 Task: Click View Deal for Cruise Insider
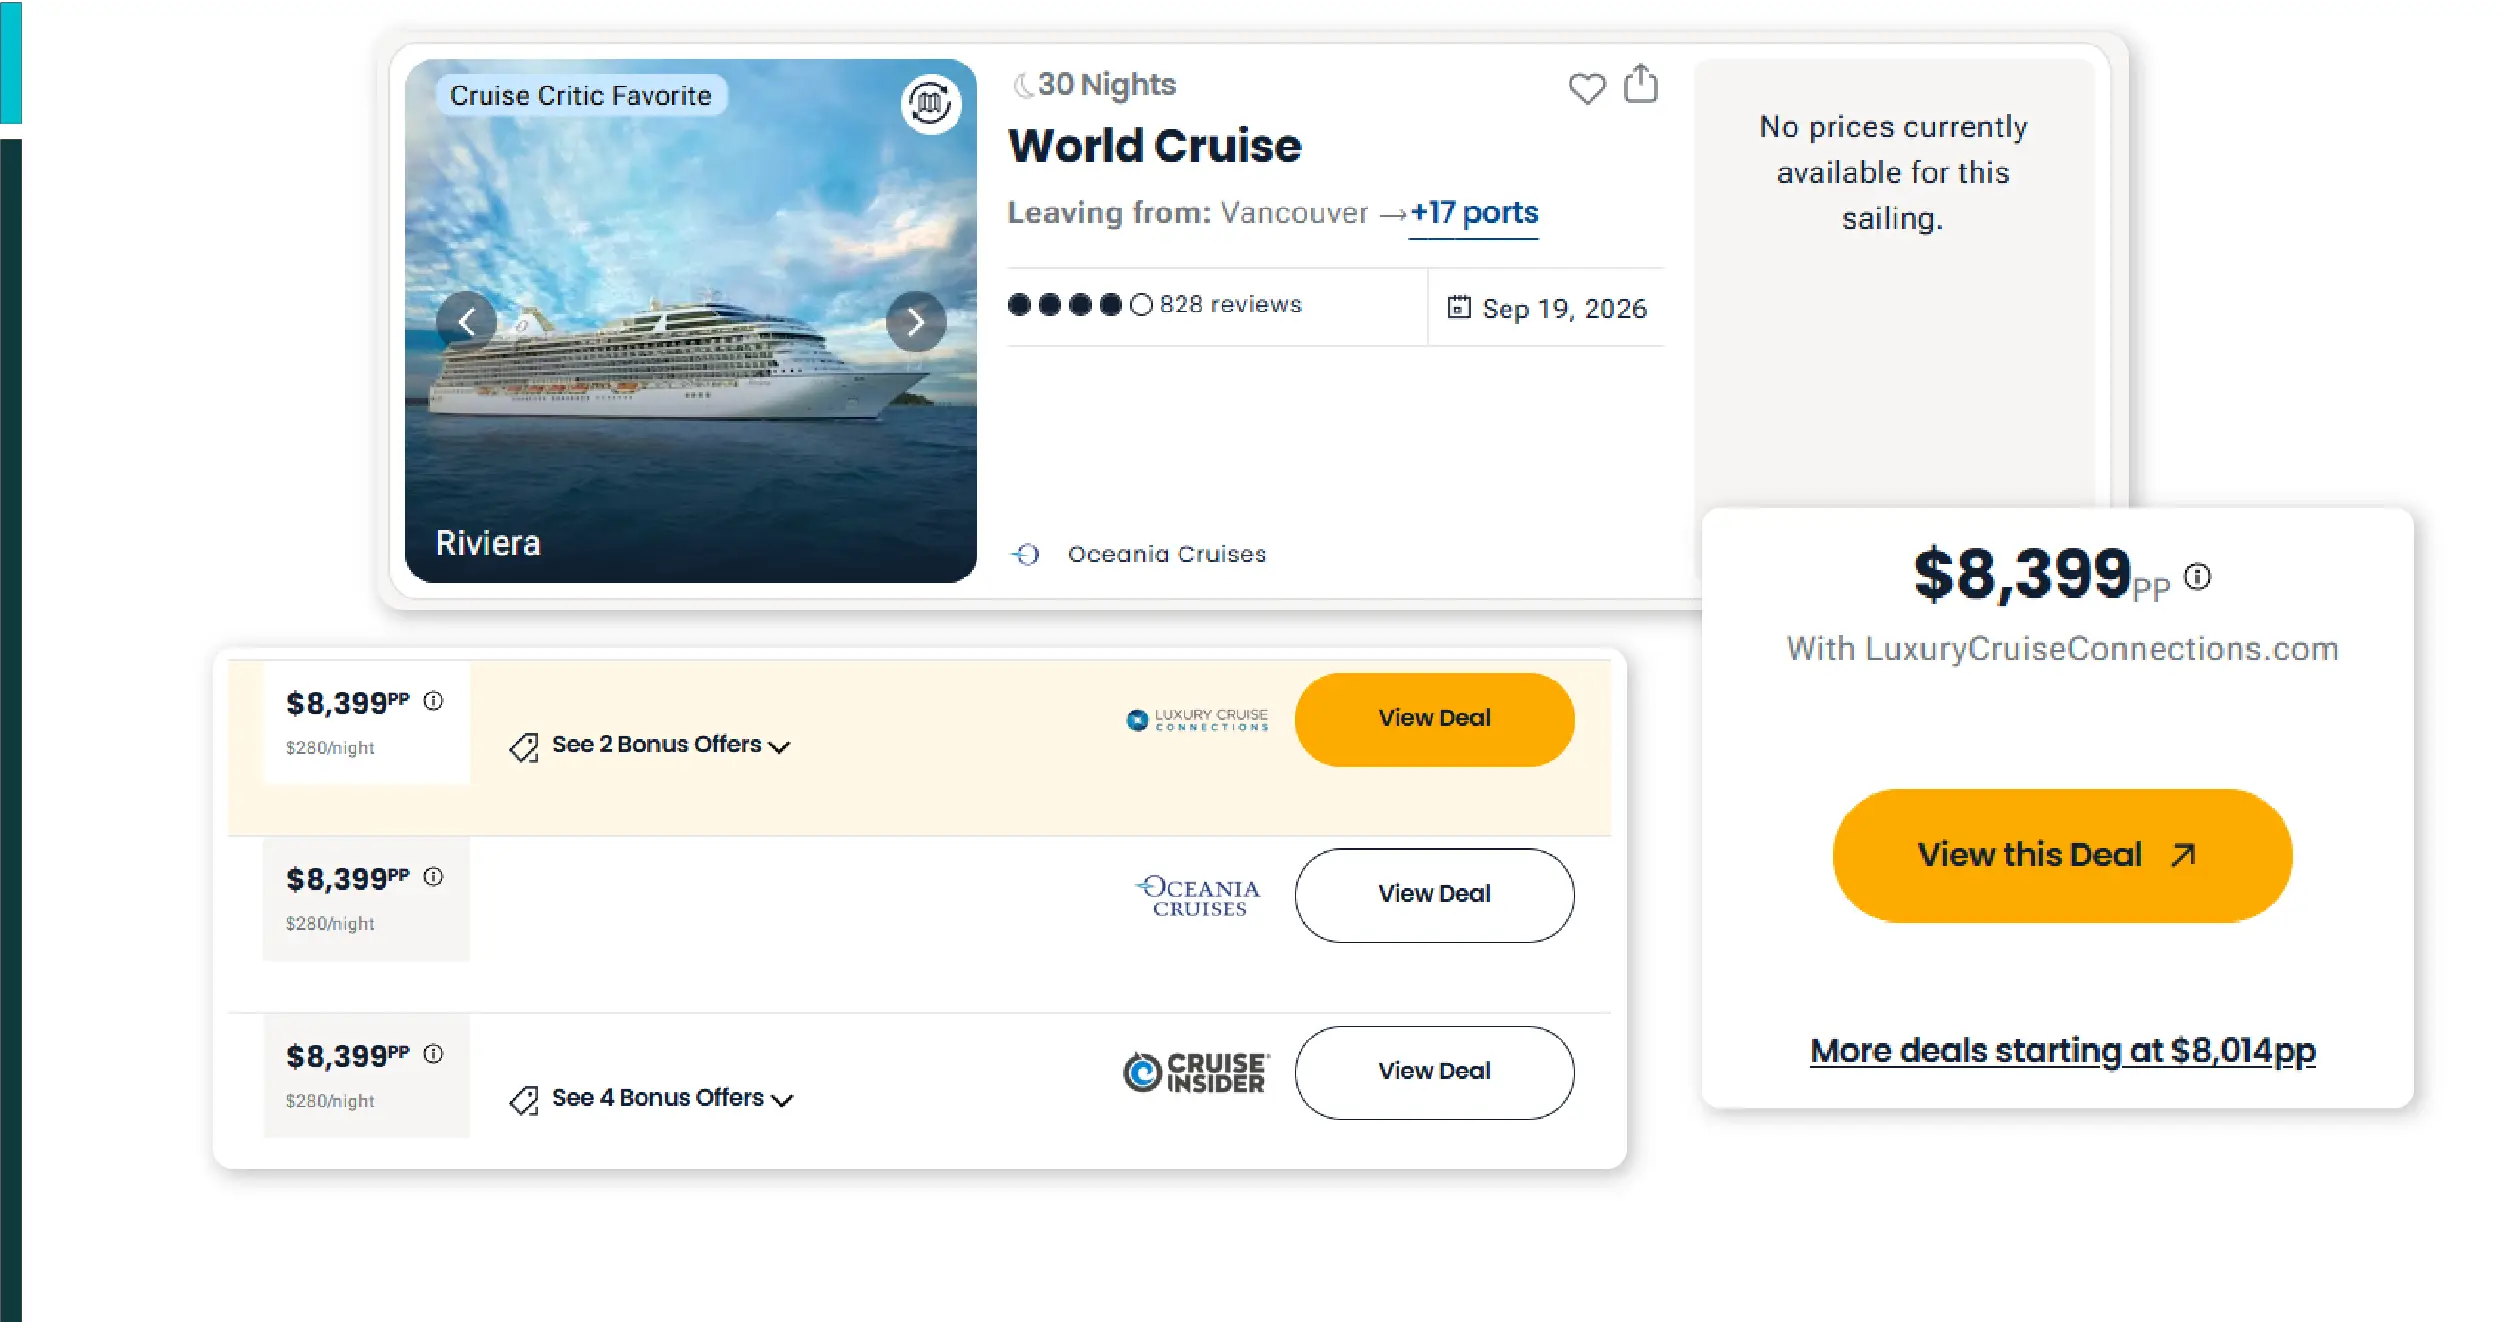pyautogui.click(x=1433, y=1072)
